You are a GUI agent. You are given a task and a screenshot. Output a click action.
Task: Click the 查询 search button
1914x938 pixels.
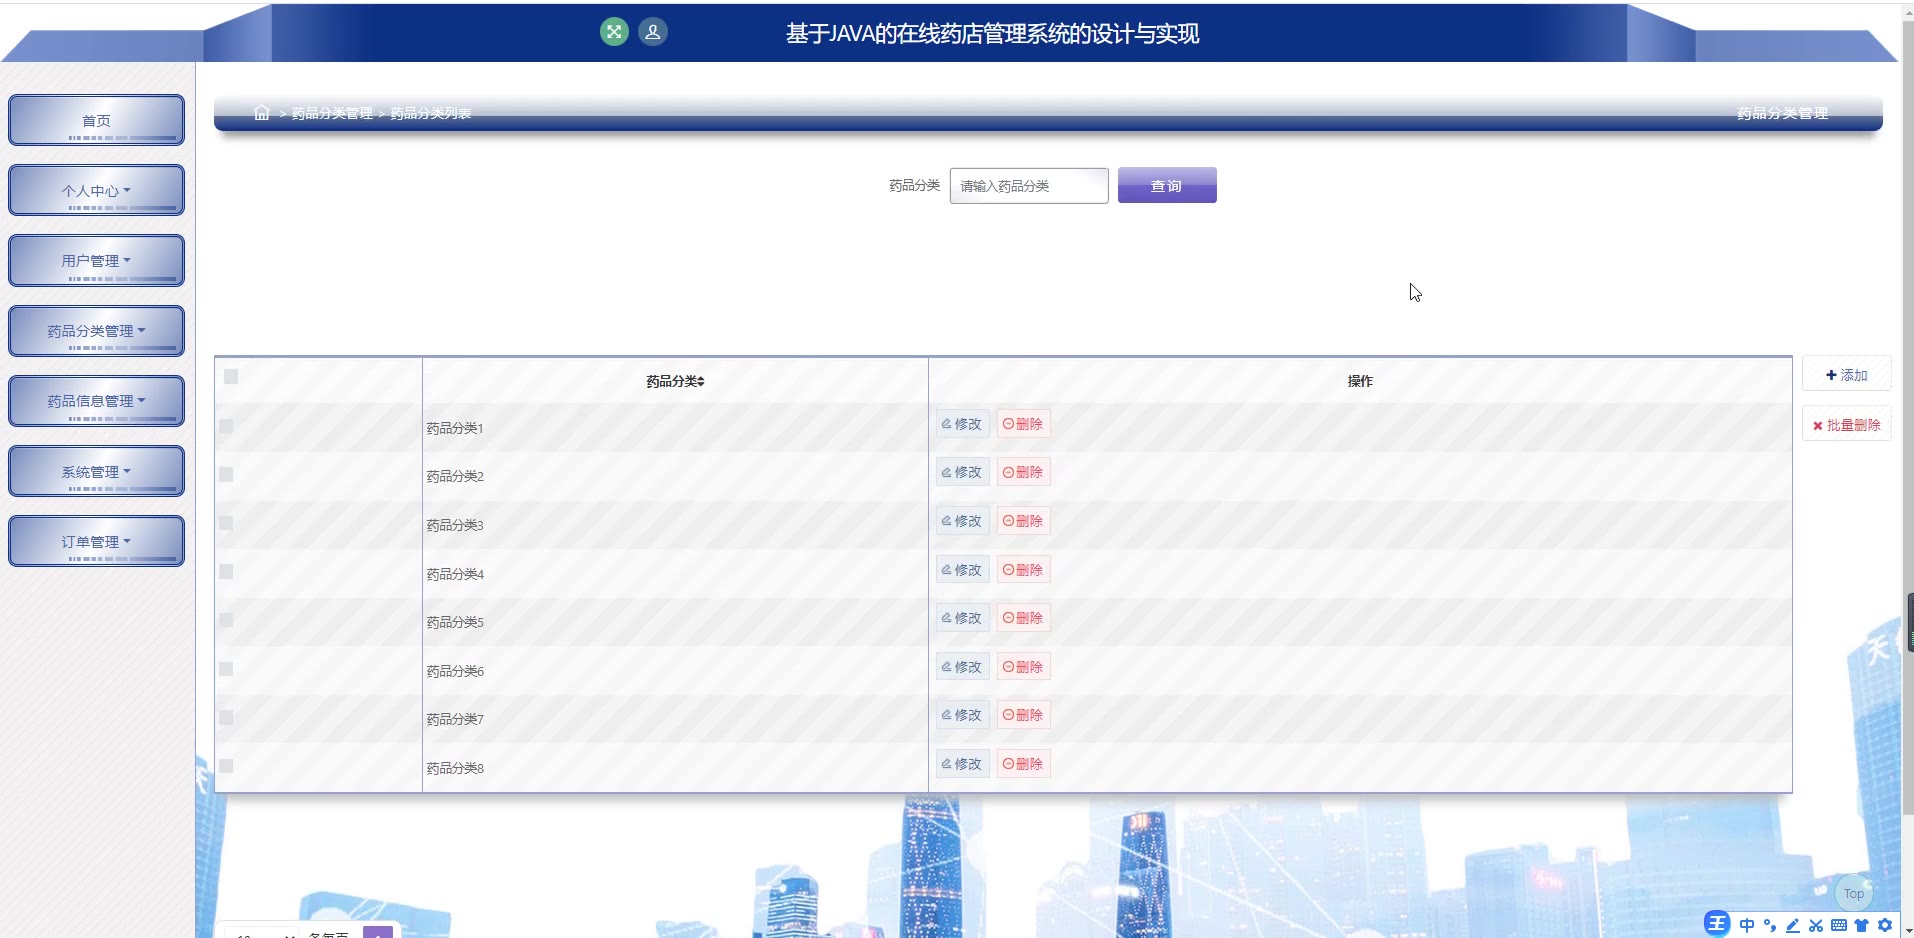coord(1167,185)
